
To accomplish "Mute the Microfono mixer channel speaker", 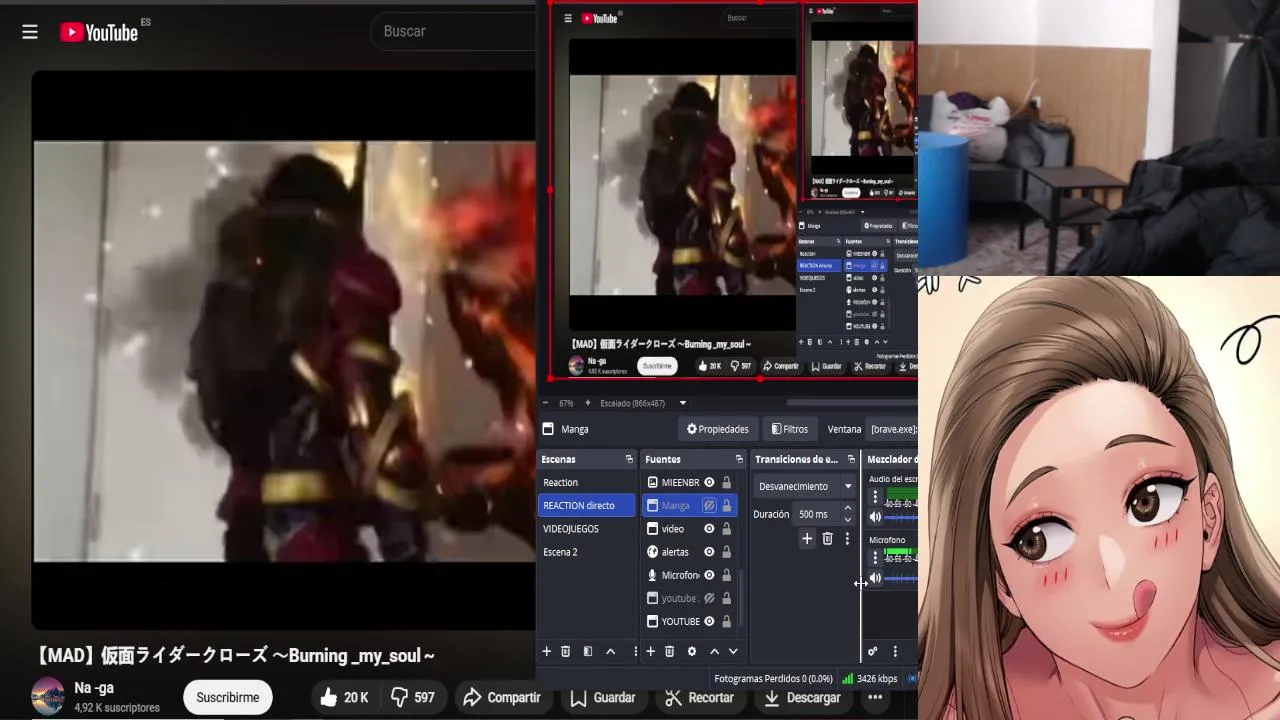I will pyautogui.click(x=875, y=578).
